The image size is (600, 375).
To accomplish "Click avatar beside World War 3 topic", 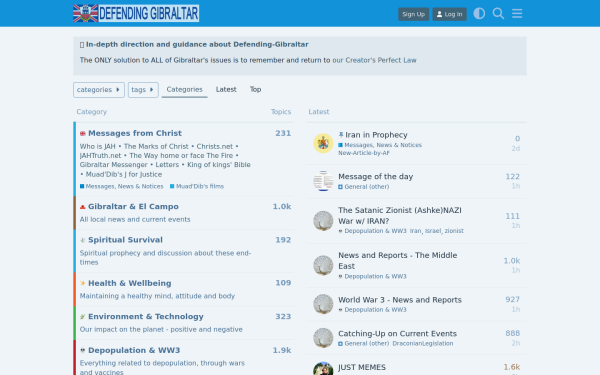I will (323, 304).
